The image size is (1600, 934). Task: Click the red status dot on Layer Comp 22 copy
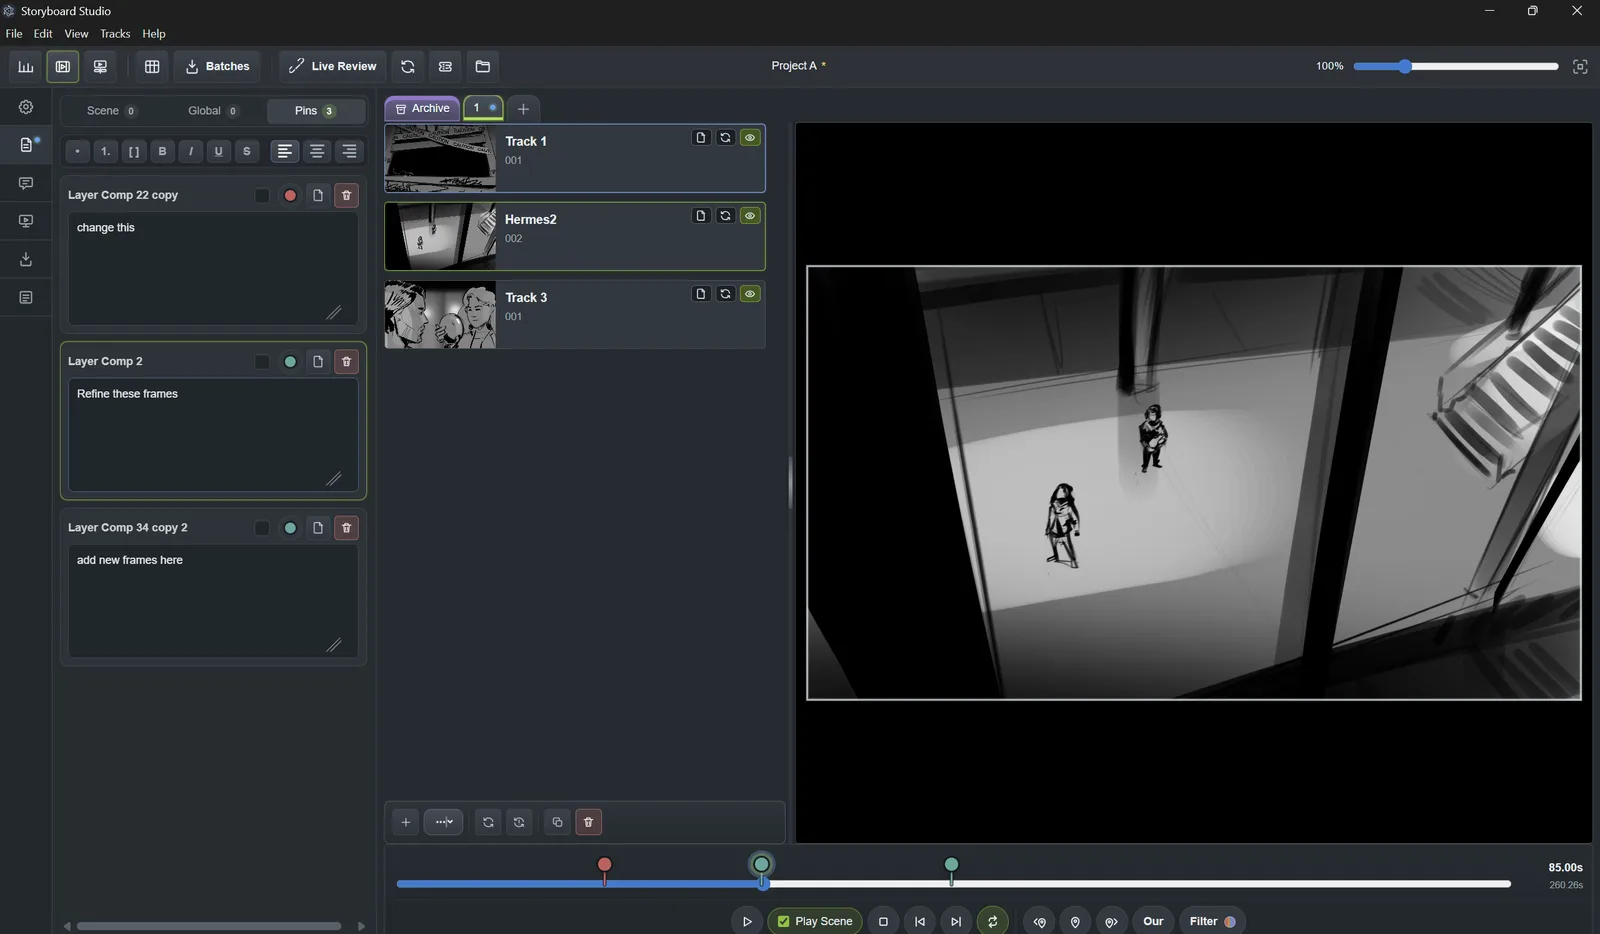290,195
